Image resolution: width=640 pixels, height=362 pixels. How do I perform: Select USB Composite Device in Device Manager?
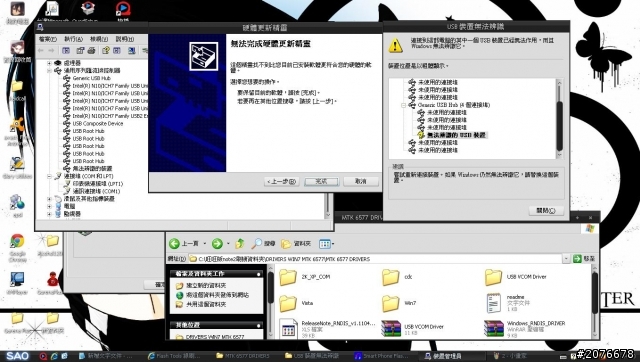click(x=98, y=124)
